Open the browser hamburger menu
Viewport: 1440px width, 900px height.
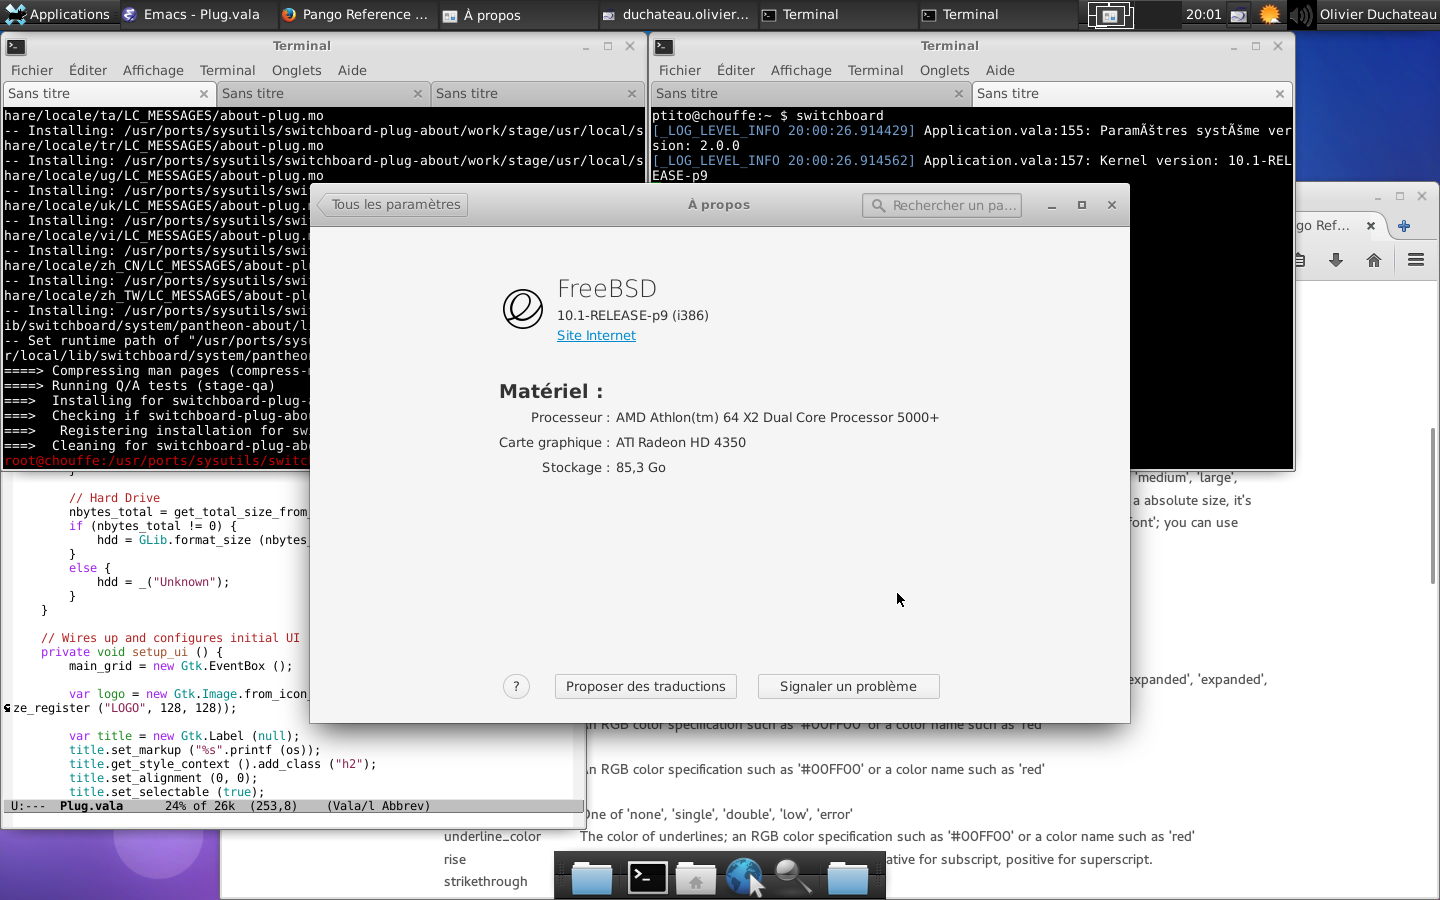1416,261
